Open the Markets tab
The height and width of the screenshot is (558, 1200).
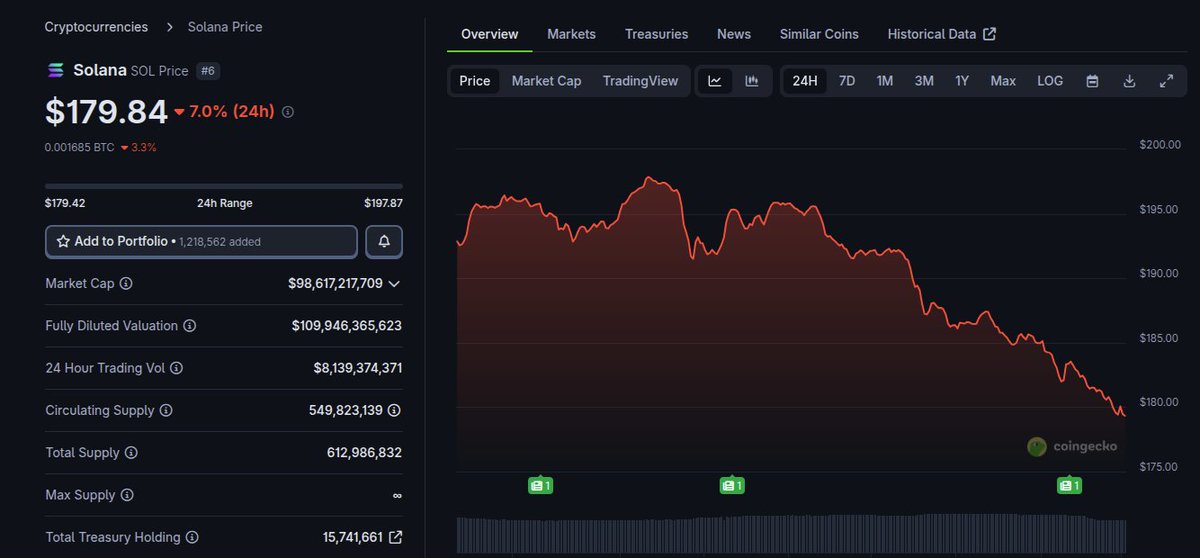(x=571, y=34)
